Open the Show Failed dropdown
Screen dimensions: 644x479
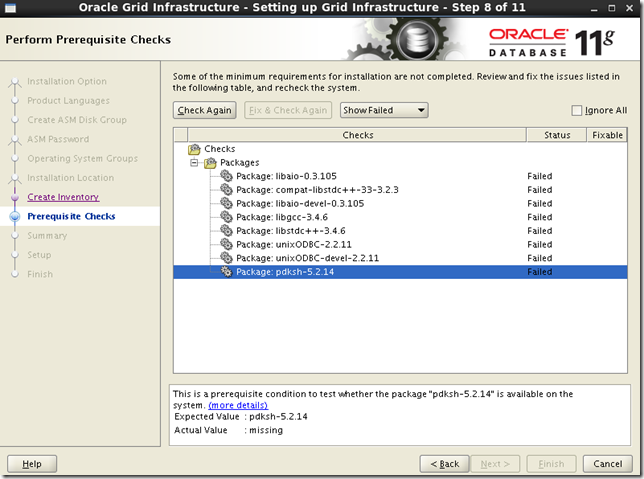tap(384, 110)
